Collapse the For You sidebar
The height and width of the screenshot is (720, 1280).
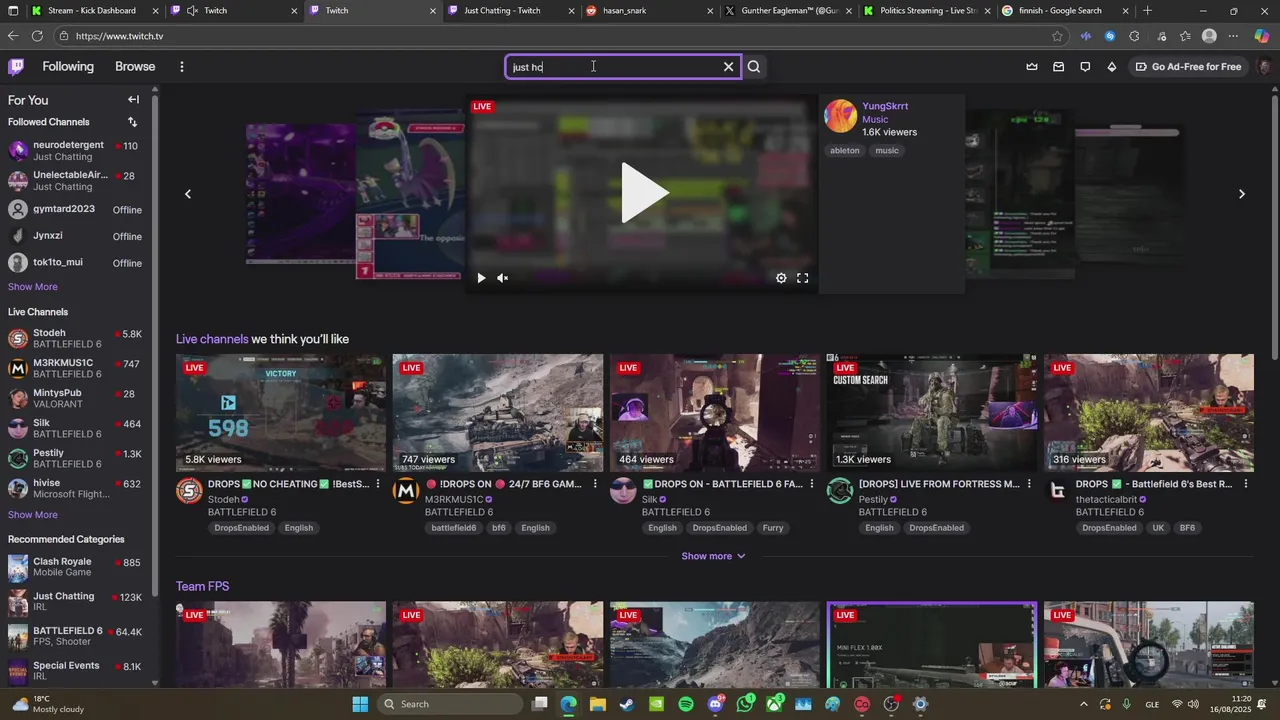click(x=133, y=100)
